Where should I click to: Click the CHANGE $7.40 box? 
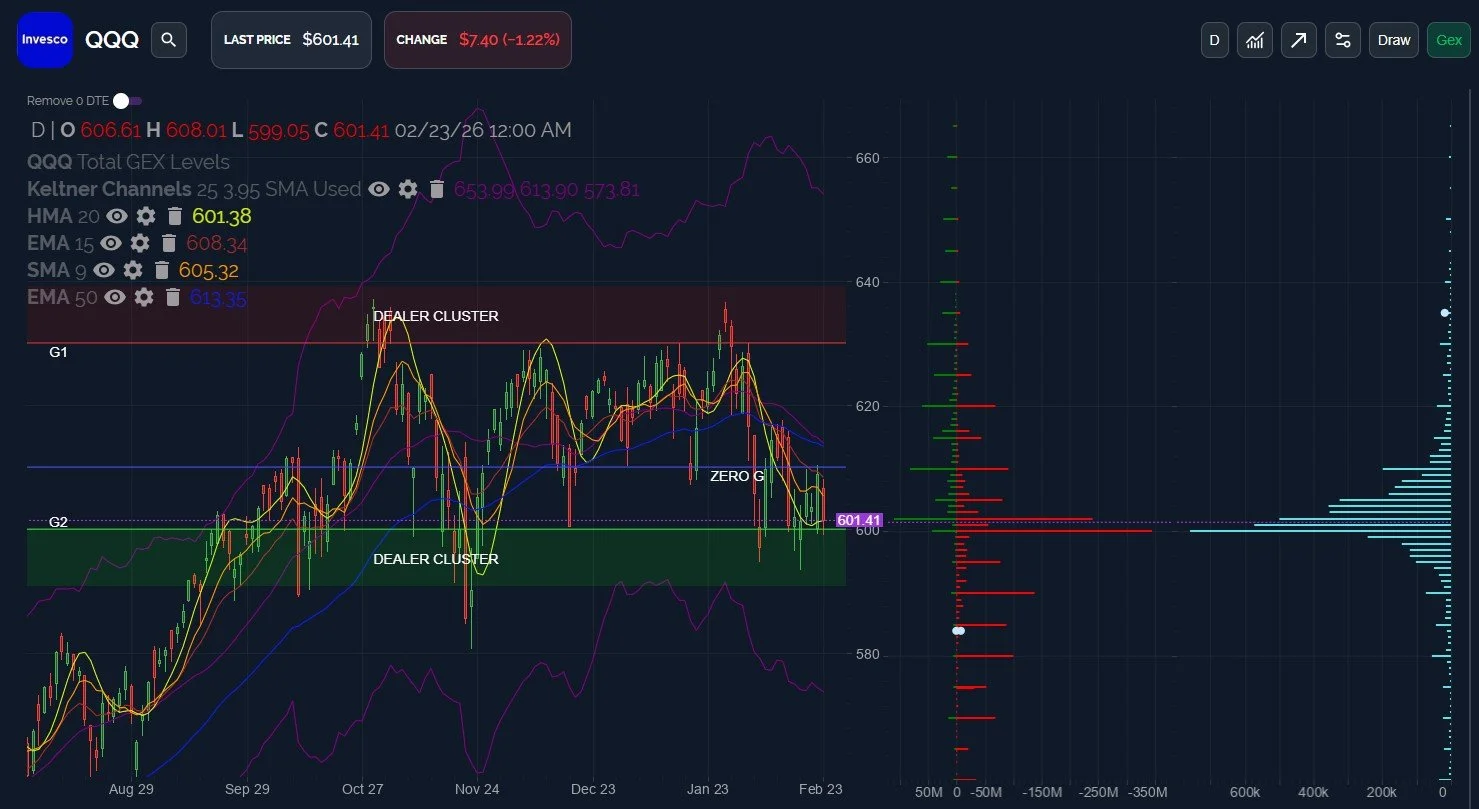[478, 40]
